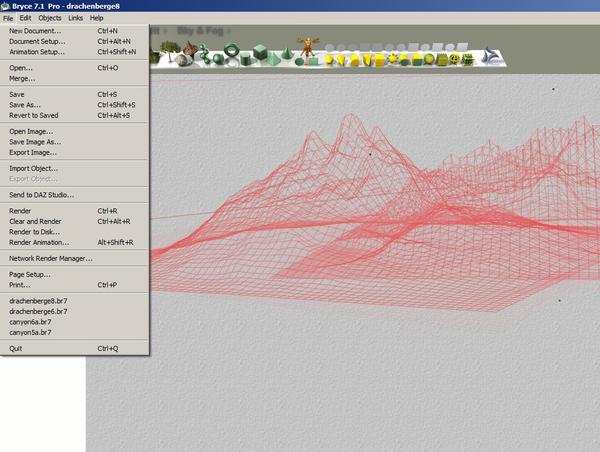Click Save (Ctrl+S) menu item

[x=74, y=94]
